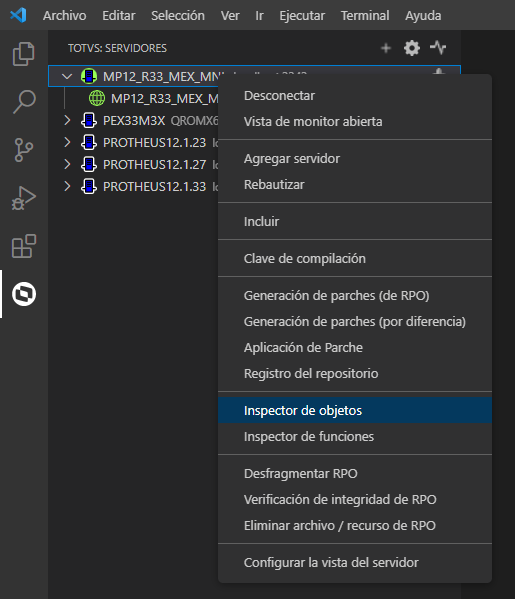Image resolution: width=515 pixels, height=599 pixels.
Task: Open the Extensions view
Action: click(24, 246)
